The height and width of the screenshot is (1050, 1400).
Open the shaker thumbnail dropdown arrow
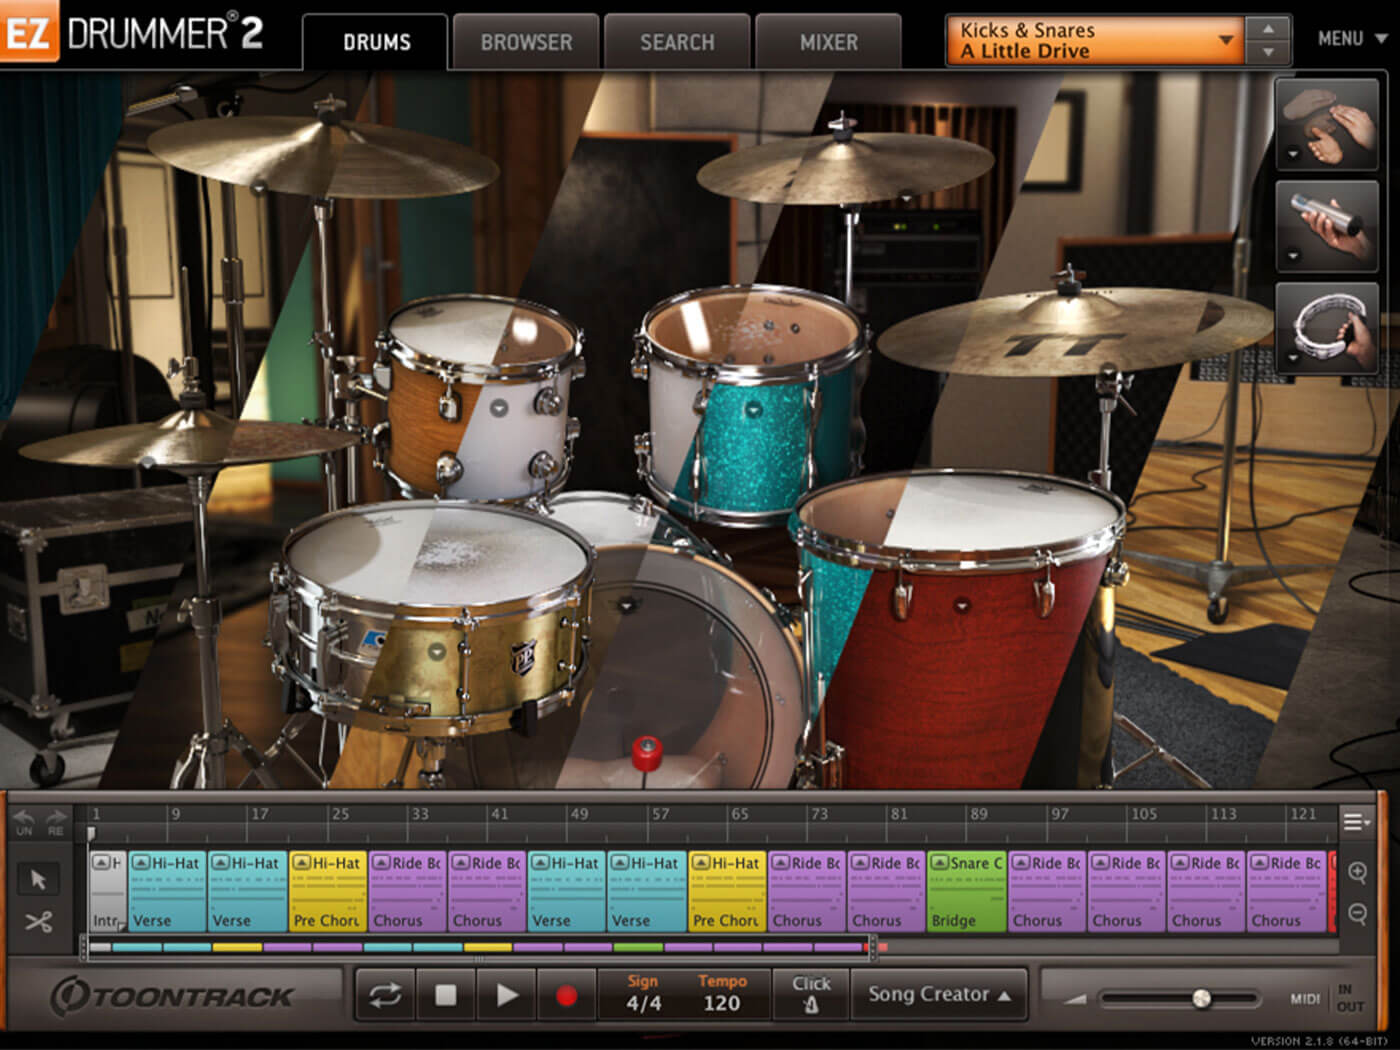1292,256
